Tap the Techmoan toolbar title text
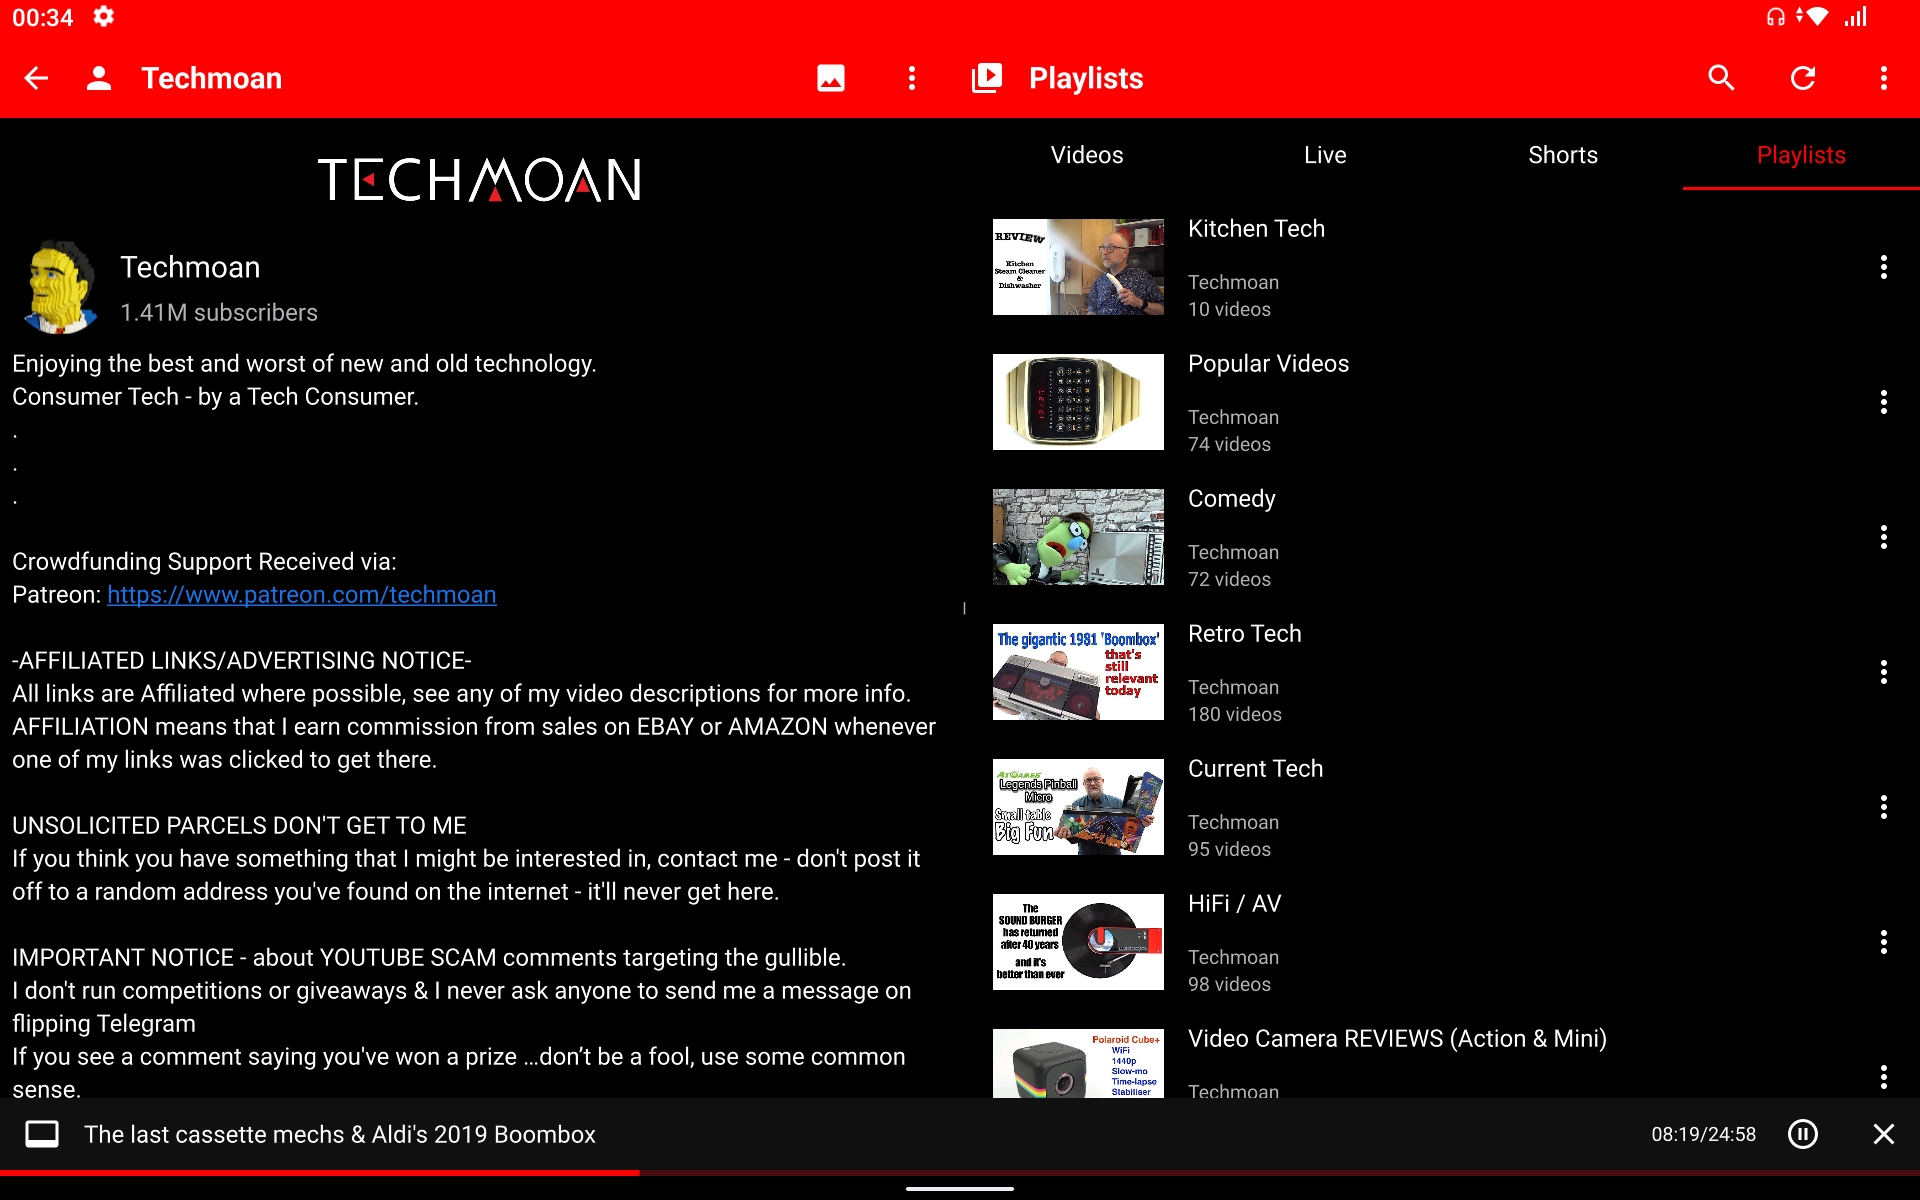This screenshot has width=1920, height=1200. [211, 78]
